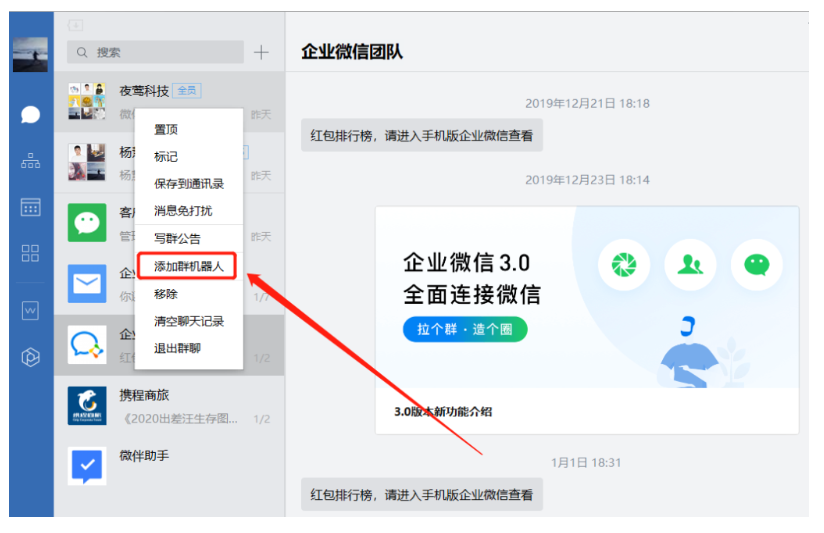
Task: Open the Messages chat bubble icon
Action: click(30, 114)
